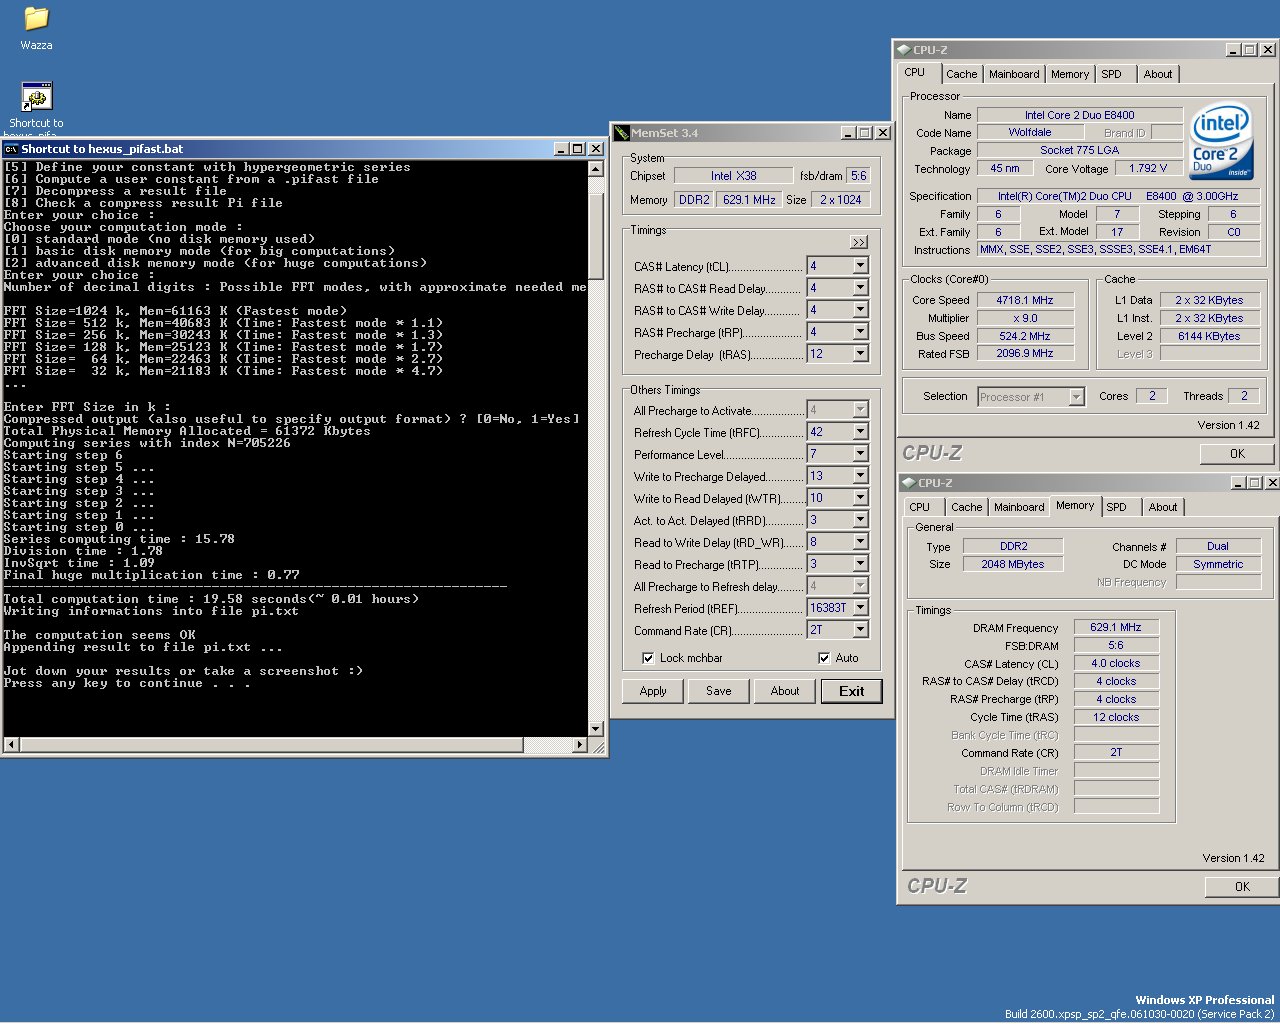
Task: Click the Intel X38 chipset field
Action: tap(734, 175)
